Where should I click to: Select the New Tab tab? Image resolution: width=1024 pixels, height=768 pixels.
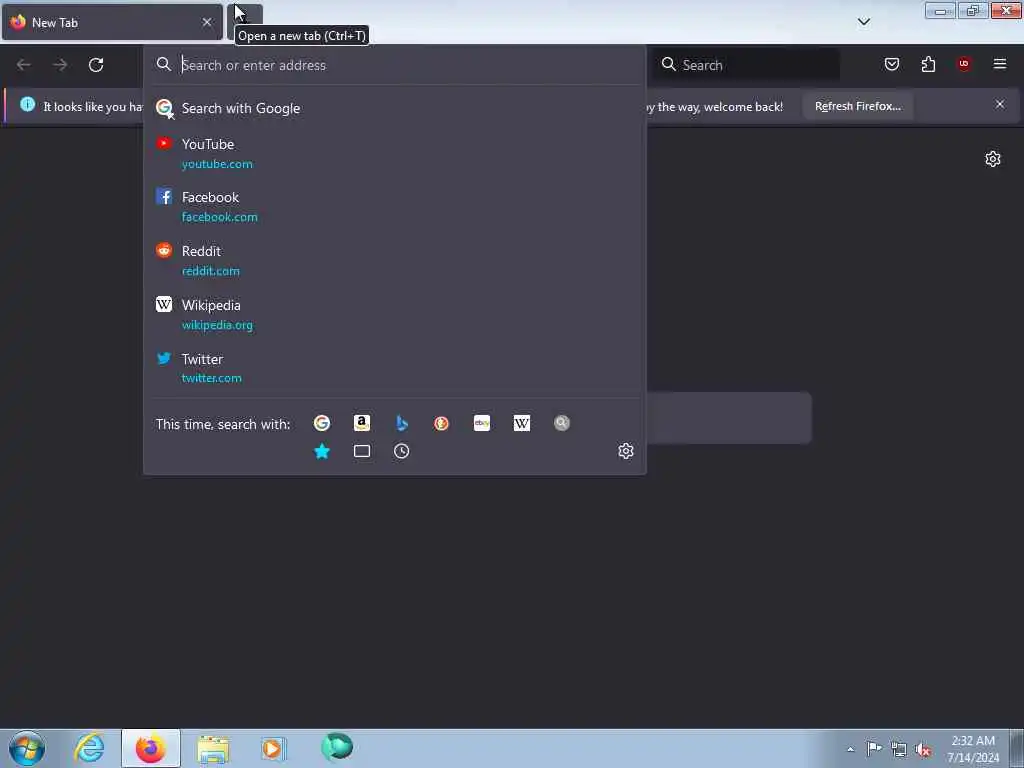[x=112, y=22]
